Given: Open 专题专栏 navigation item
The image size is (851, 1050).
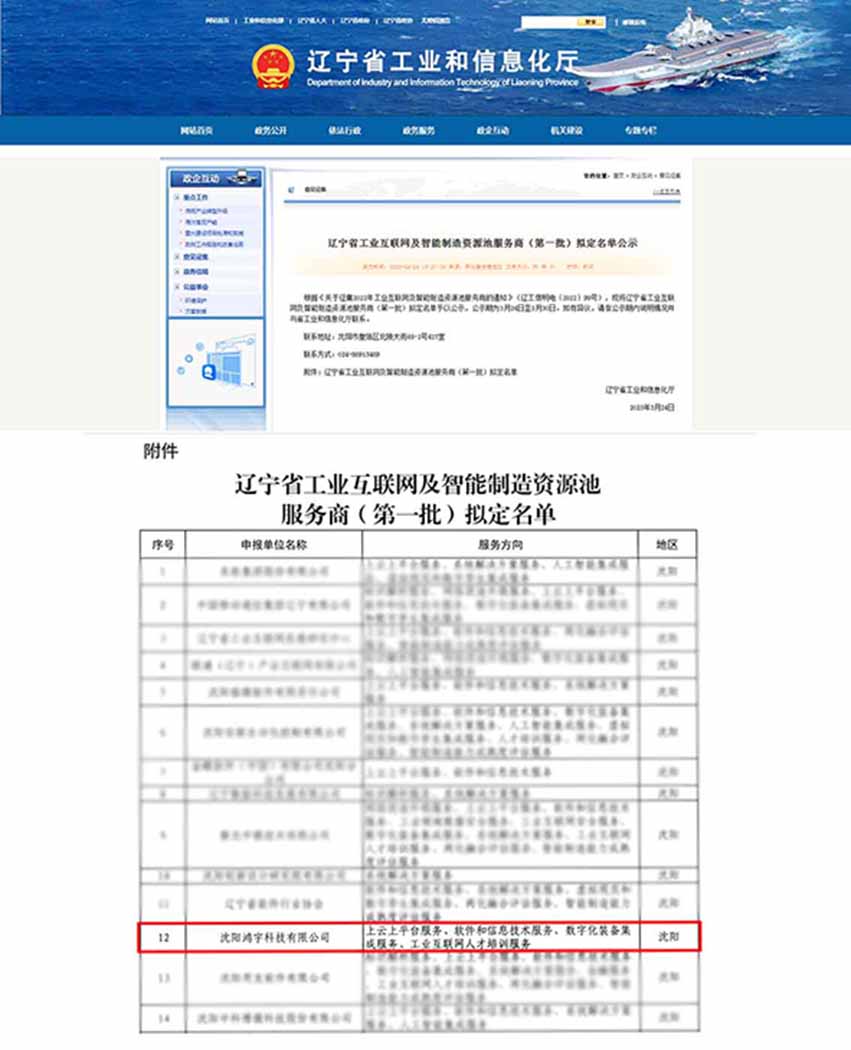Looking at the screenshot, I should click(x=640, y=131).
